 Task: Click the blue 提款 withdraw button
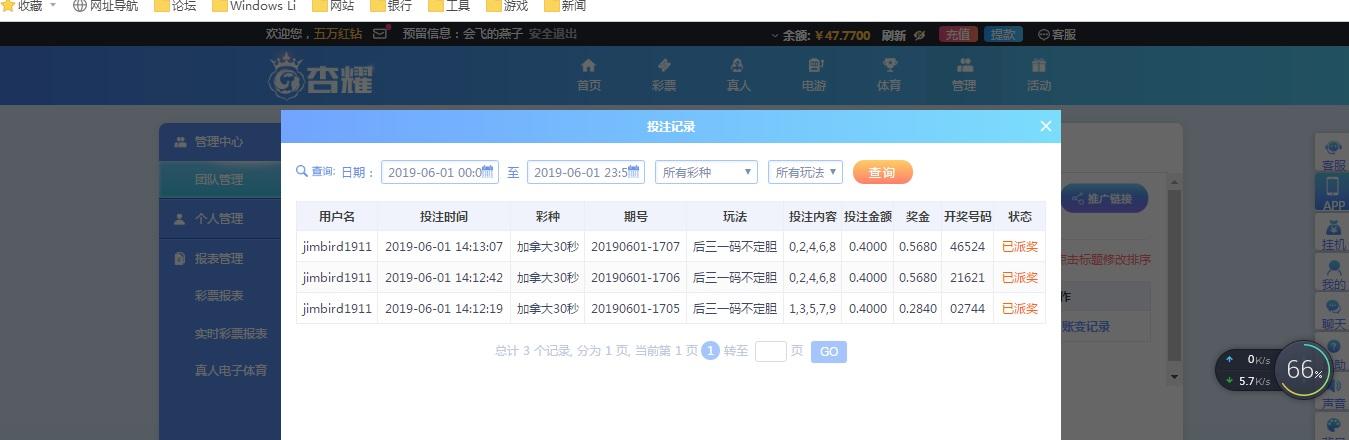point(1003,34)
